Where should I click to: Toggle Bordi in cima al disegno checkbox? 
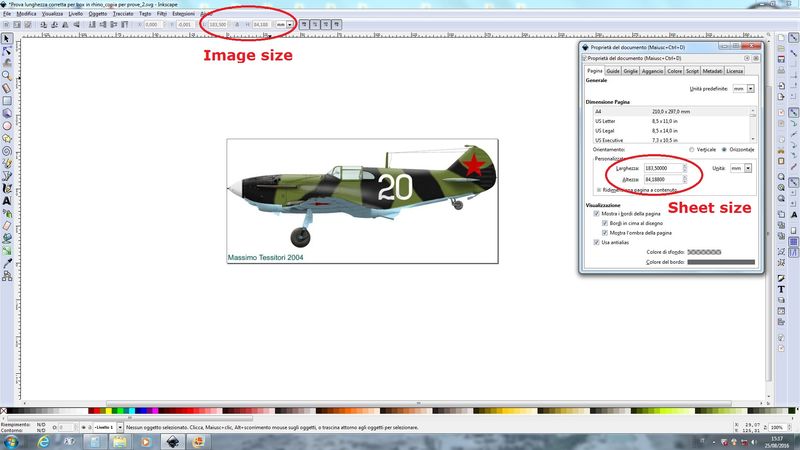click(x=605, y=223)
